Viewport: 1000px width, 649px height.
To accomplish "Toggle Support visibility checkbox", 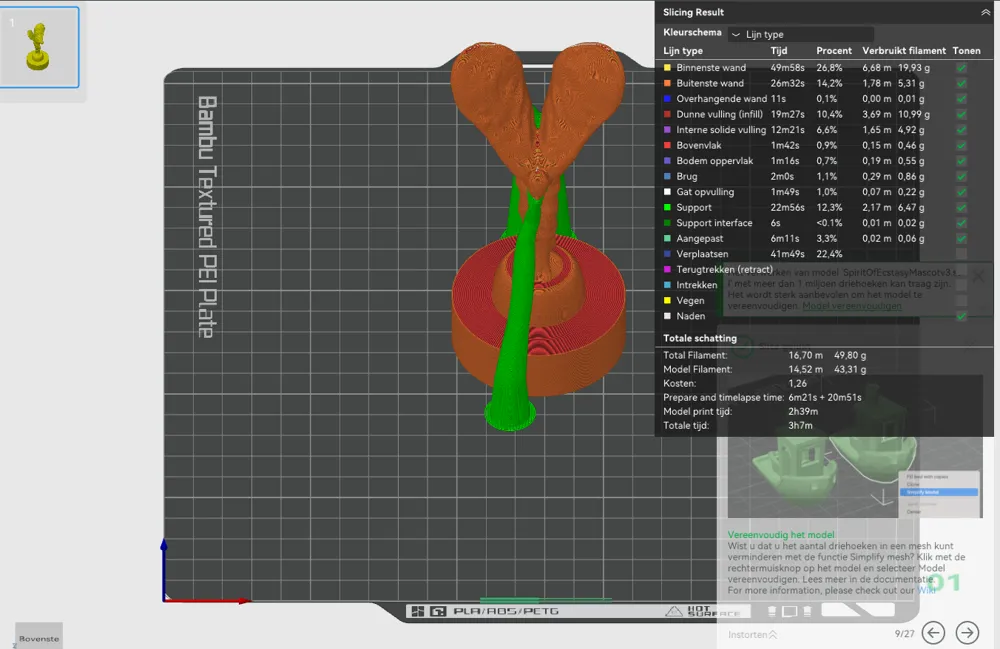I will 961,207.
